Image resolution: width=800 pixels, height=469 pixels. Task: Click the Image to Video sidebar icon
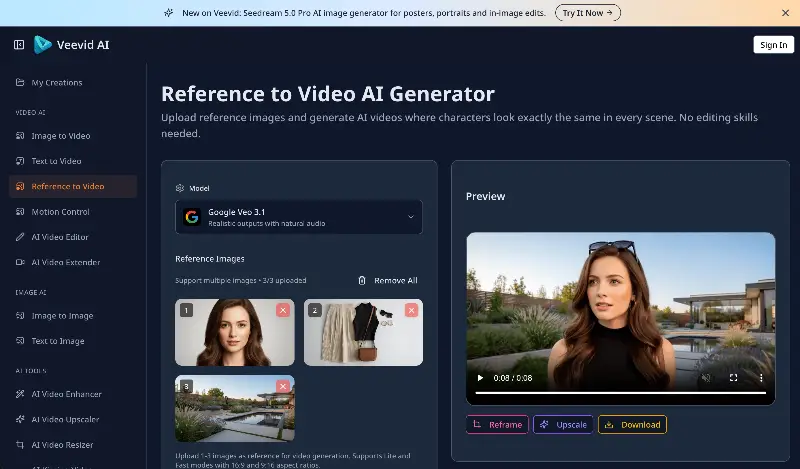coord(20,136)
